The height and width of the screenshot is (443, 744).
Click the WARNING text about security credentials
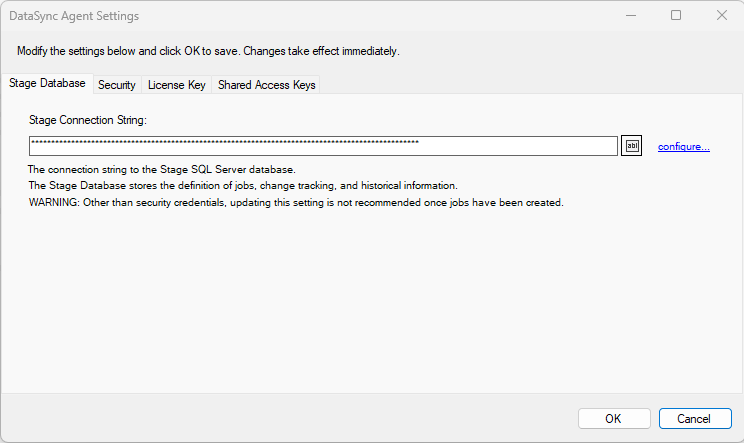[x=296, y=203]
